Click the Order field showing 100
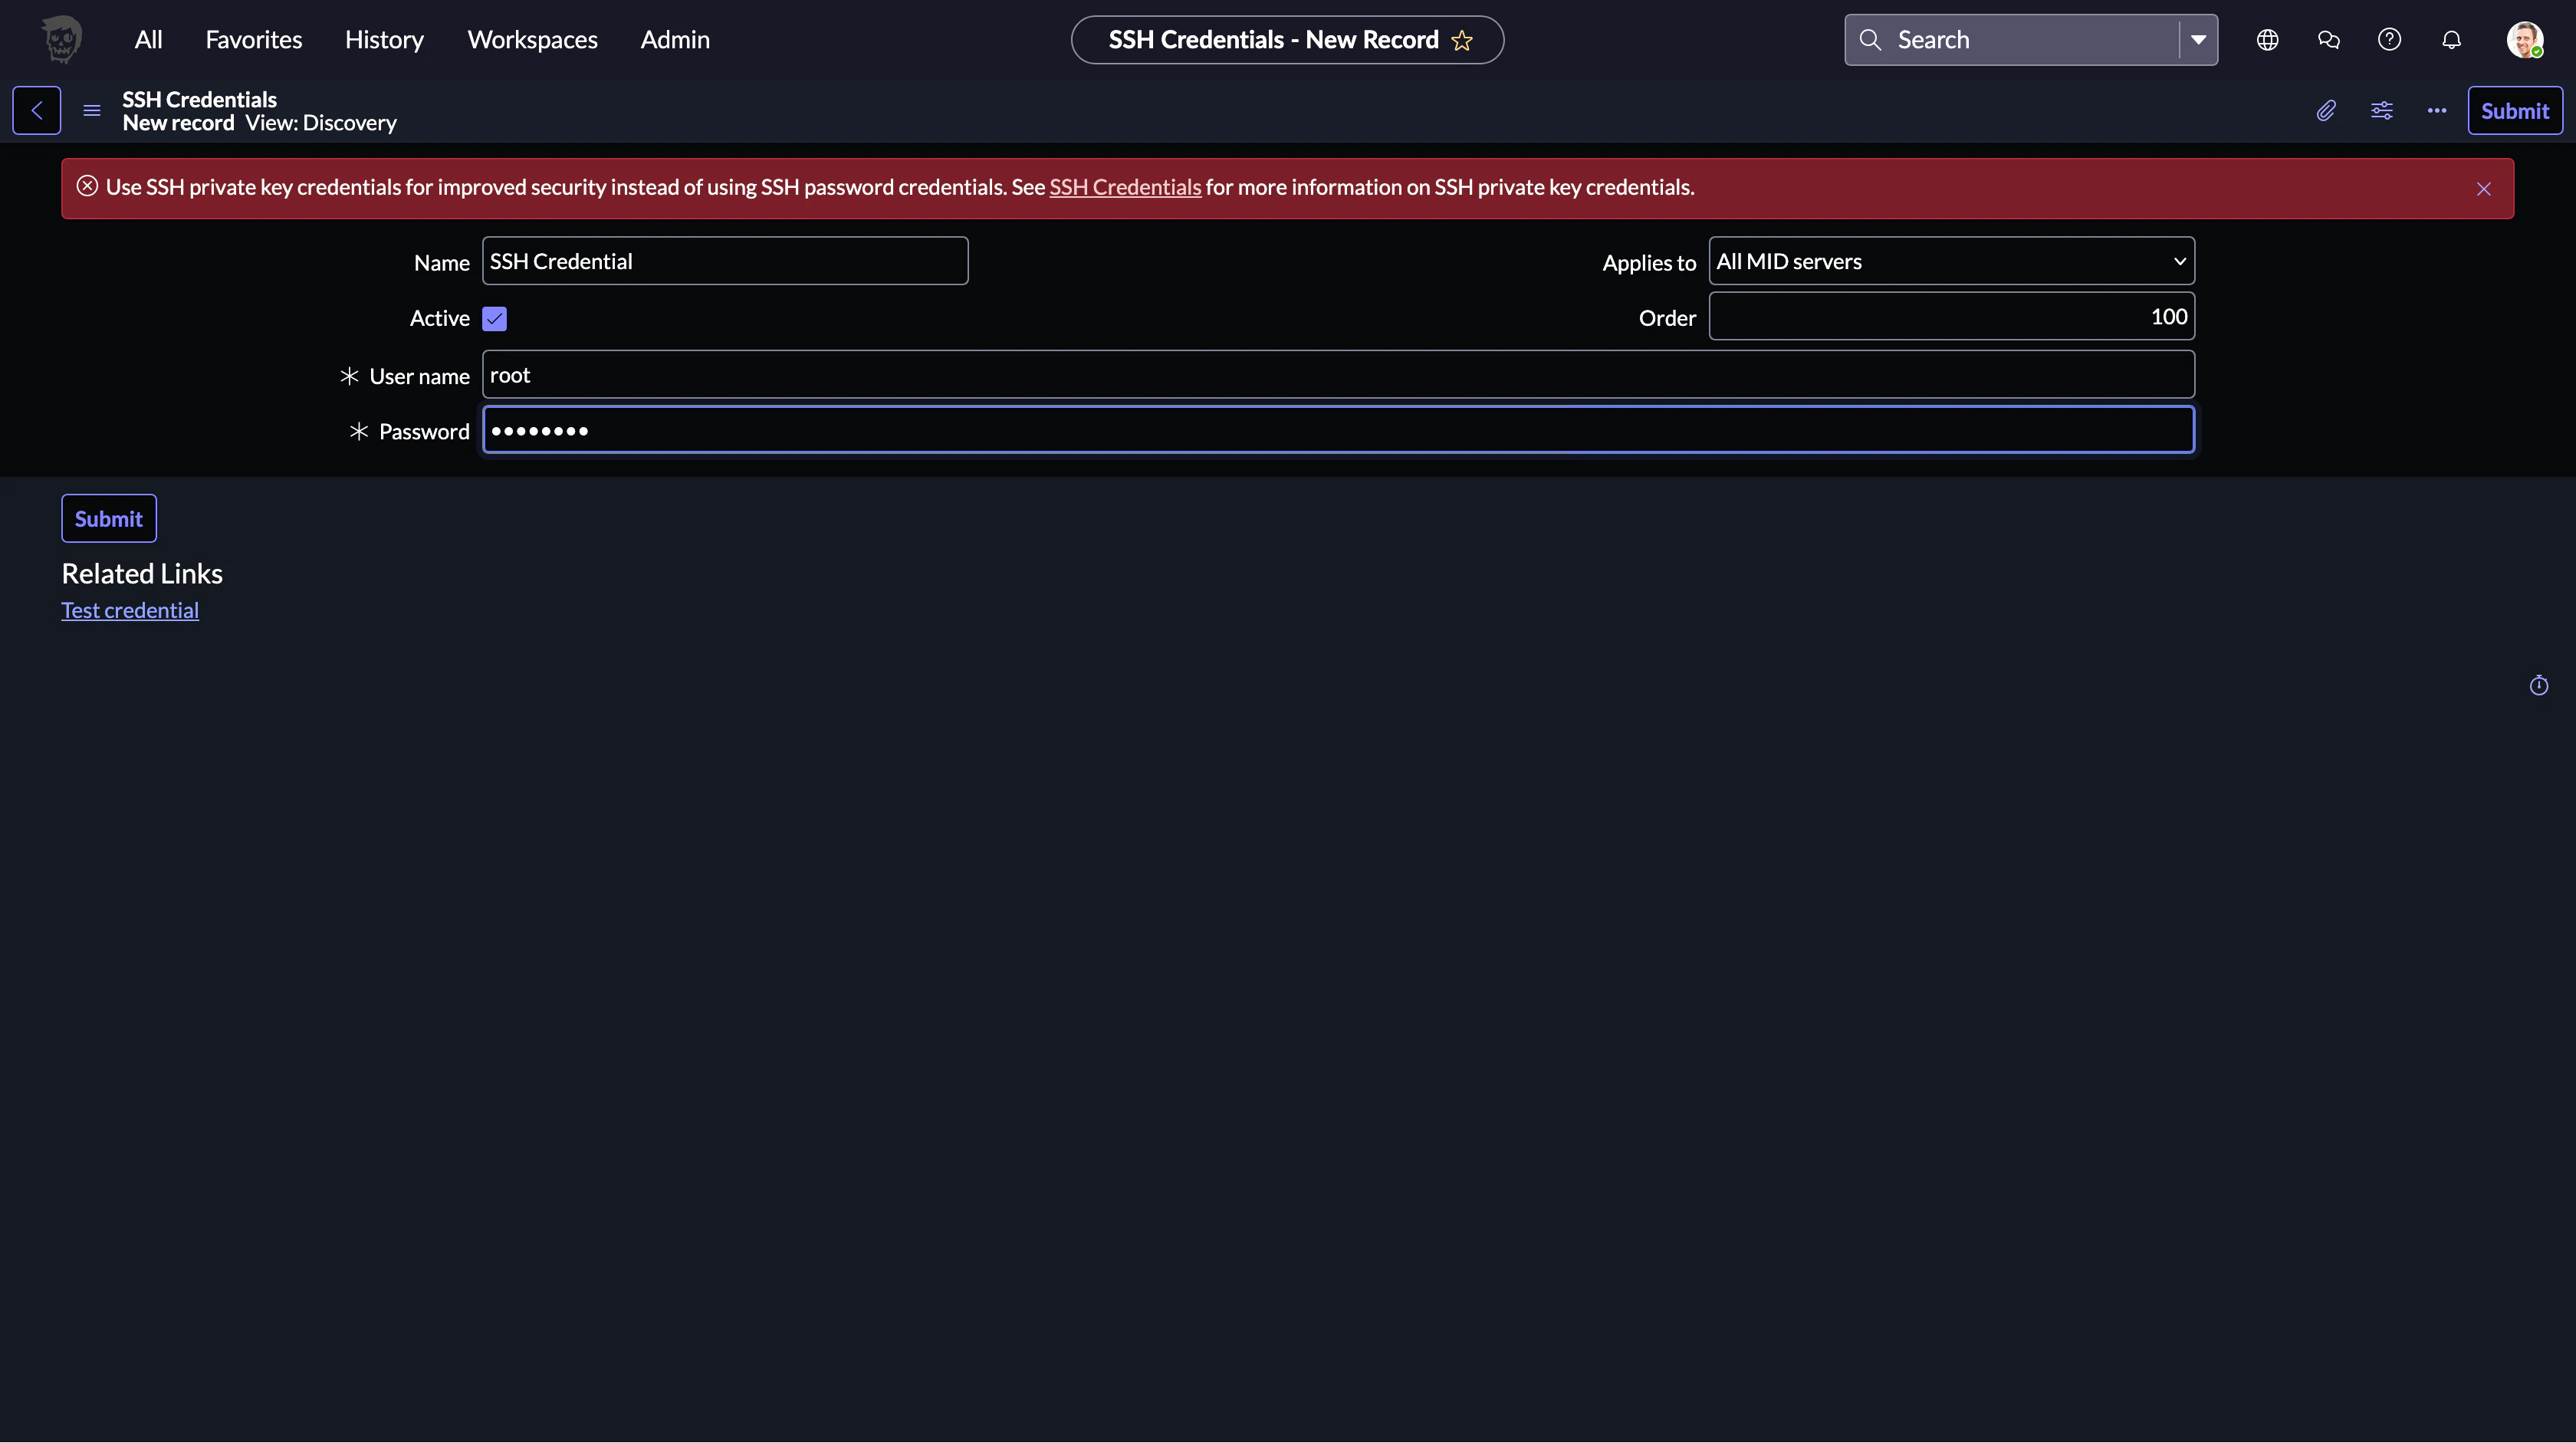Screen dimensions: 2576x1443 coord(1952,316)
